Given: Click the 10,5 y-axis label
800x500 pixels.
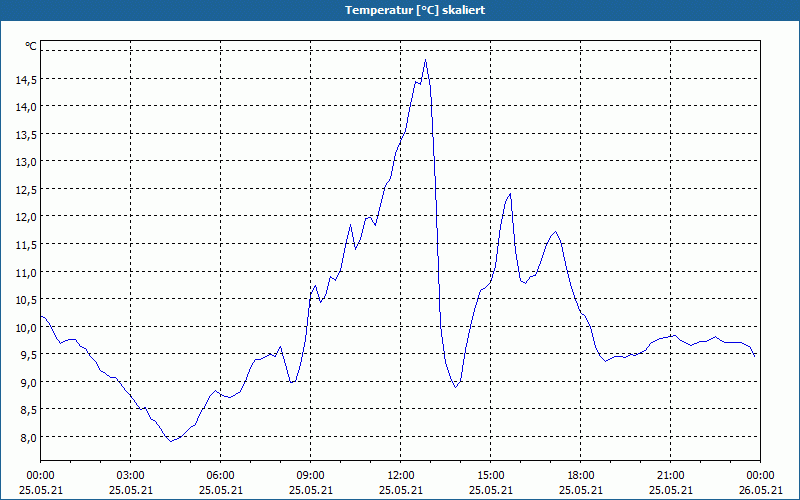Looking at the screenshot, I should 27,301.
